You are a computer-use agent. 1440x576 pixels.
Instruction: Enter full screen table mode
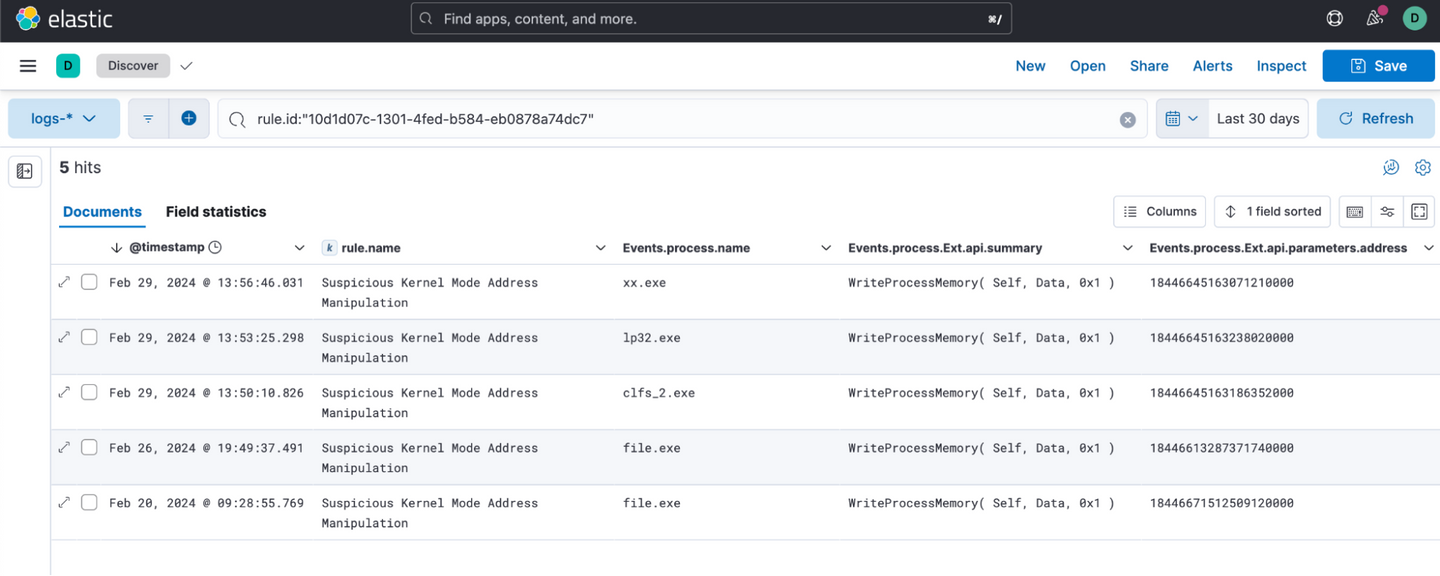(1419, 211)
